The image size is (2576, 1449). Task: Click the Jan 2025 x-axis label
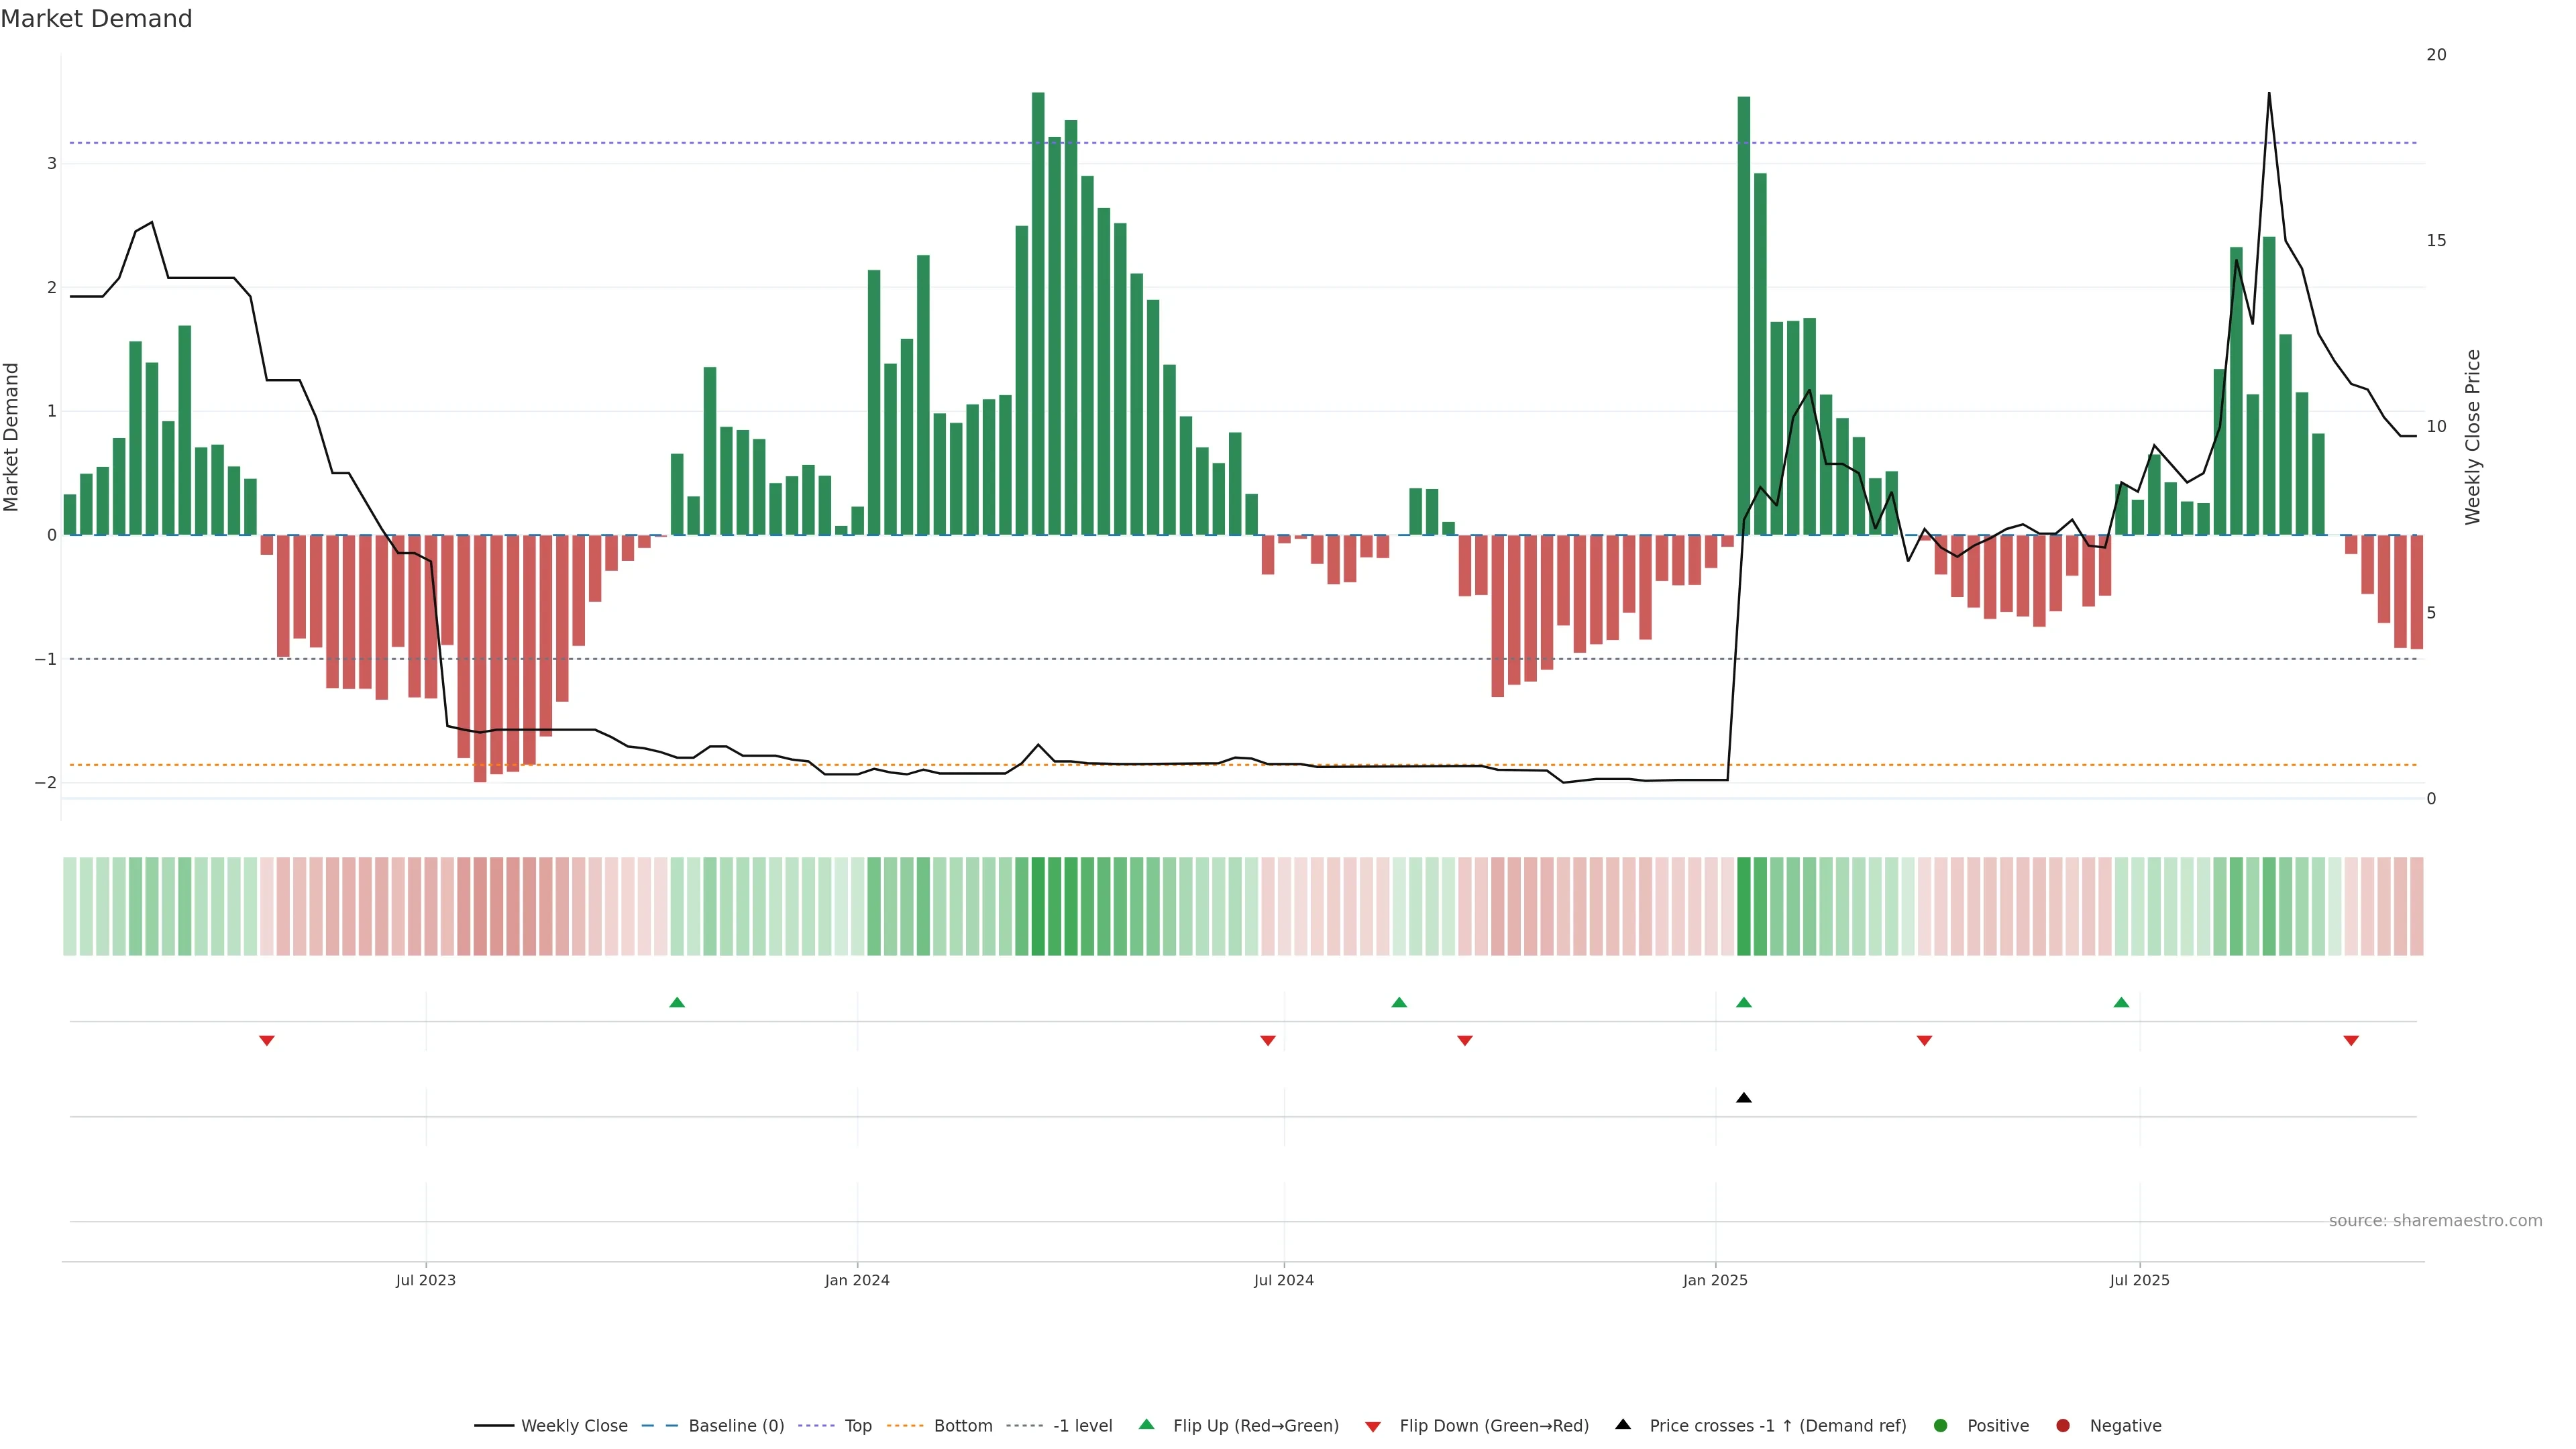1714,1280
